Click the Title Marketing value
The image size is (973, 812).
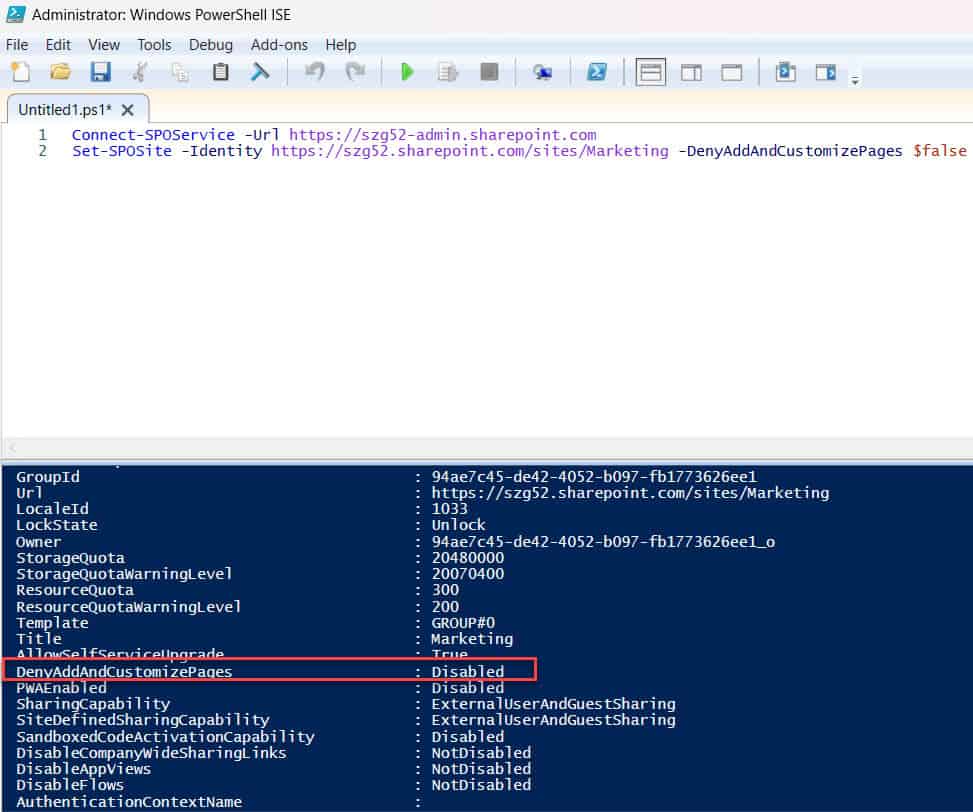pos(472,638)
